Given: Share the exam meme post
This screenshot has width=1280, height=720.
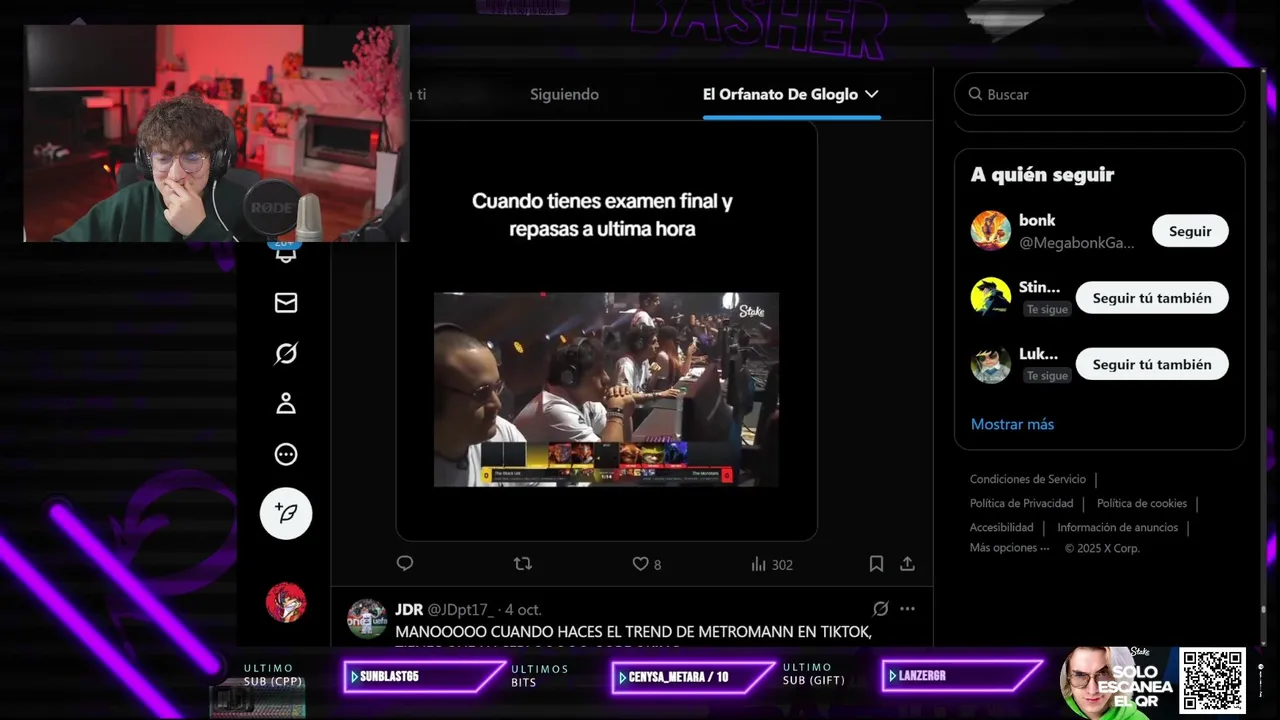Looking at the screenshot, I should pos(907,564).
